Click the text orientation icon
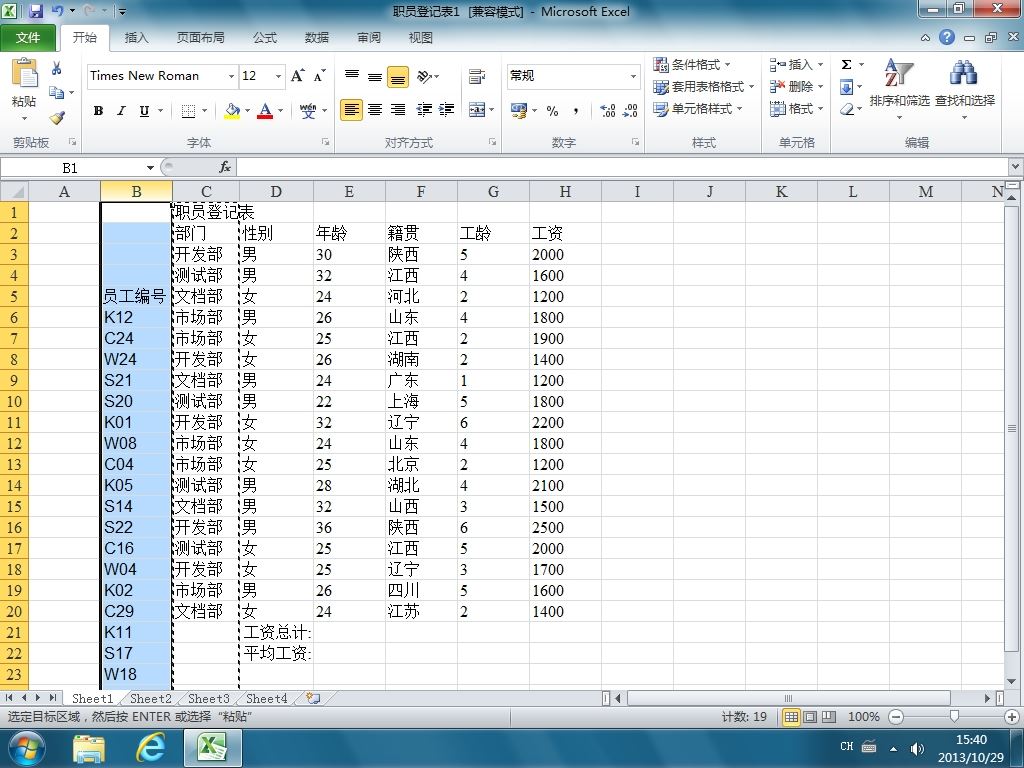Screen dimensions: 1024x768 click(x=424, y=76)
